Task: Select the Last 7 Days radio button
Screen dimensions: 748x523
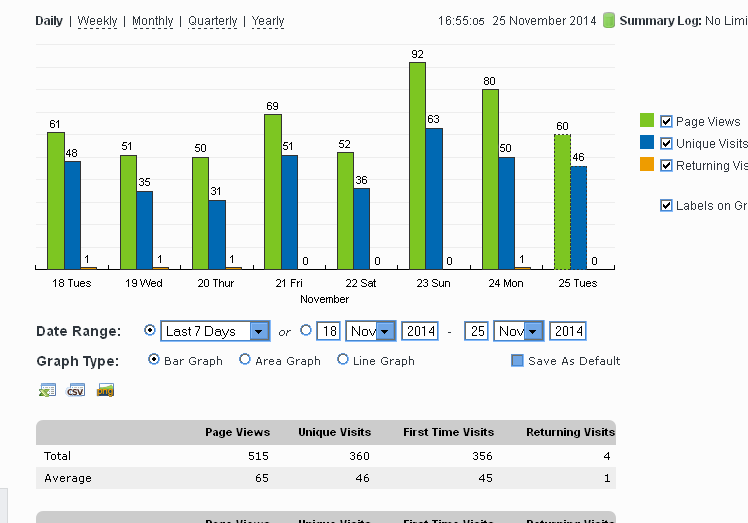Action: (x=150, y=330)
